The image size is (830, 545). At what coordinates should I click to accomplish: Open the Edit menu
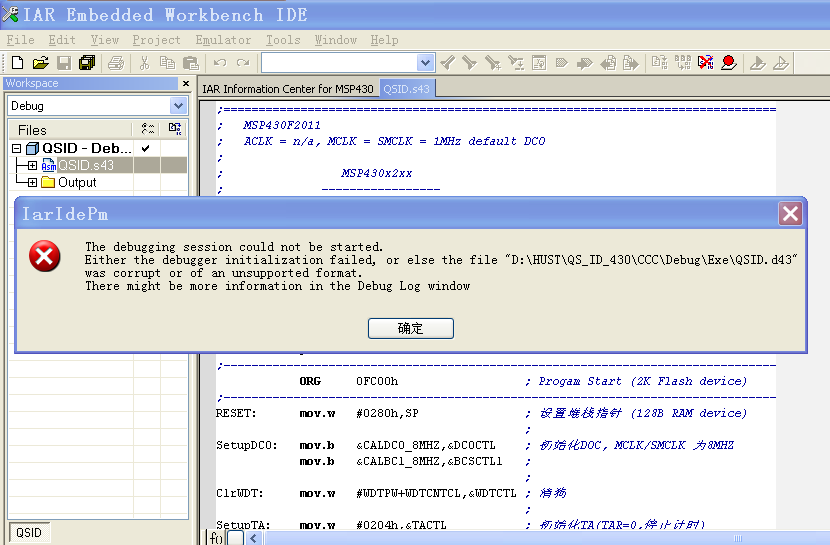click(x=62, y=40)
